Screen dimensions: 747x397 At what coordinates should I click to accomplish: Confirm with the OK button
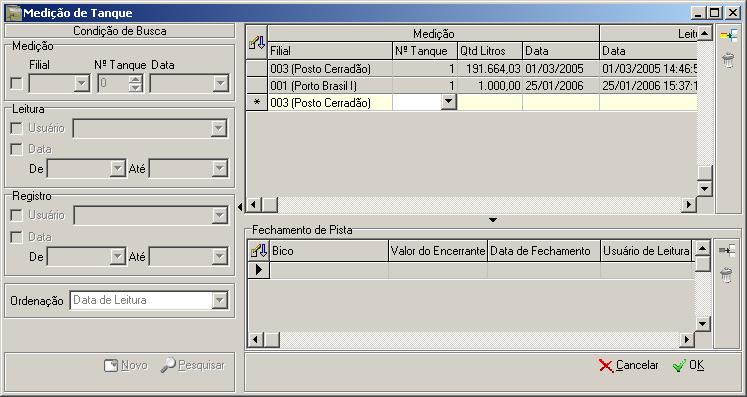coord(688,366)
